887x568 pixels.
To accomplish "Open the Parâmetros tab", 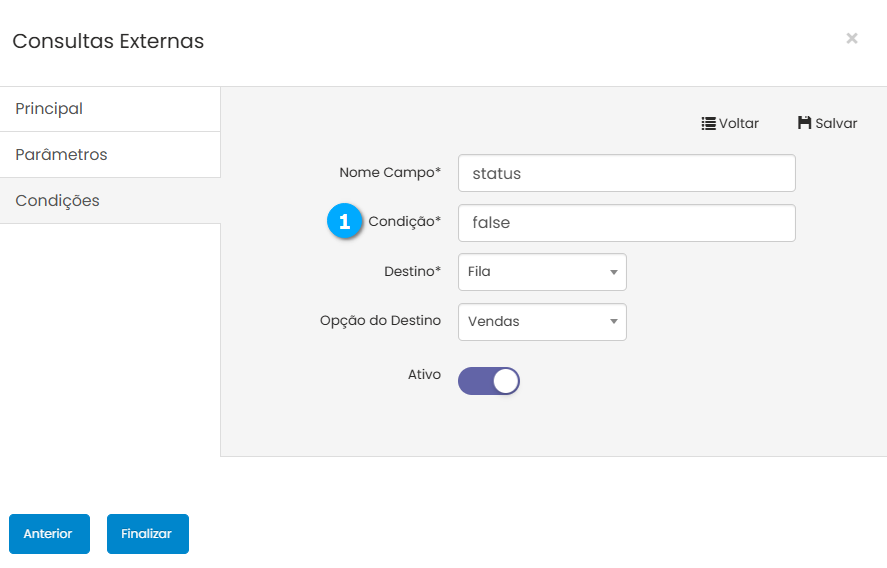I will [61, 155].
